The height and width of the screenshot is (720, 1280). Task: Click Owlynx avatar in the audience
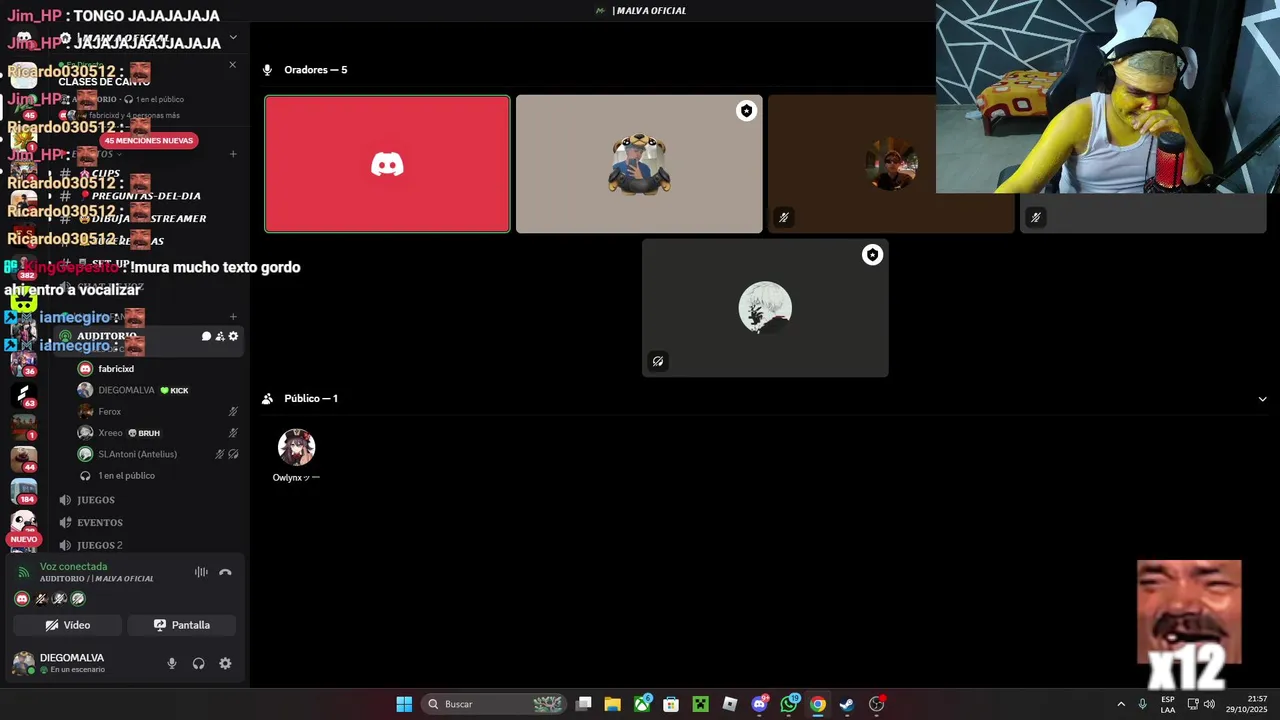296,447
